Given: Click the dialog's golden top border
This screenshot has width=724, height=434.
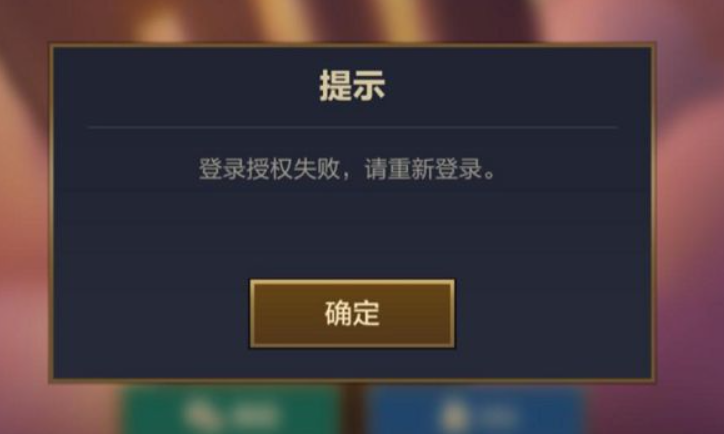Looking at the screenshot, I should (x=352, y=45).
